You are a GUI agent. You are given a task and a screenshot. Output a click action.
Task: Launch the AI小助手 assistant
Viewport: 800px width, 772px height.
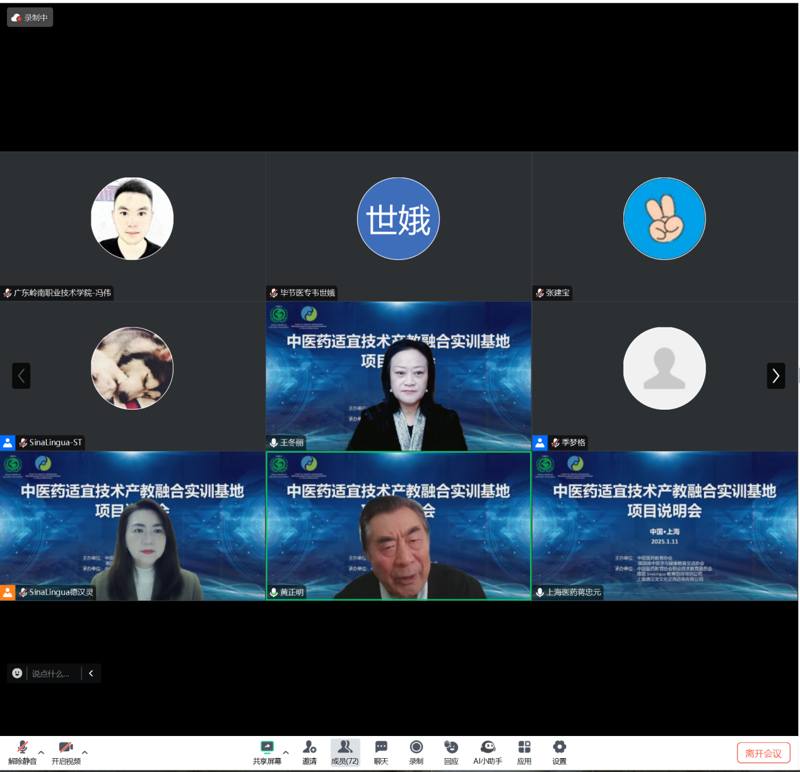pos(487,752)
